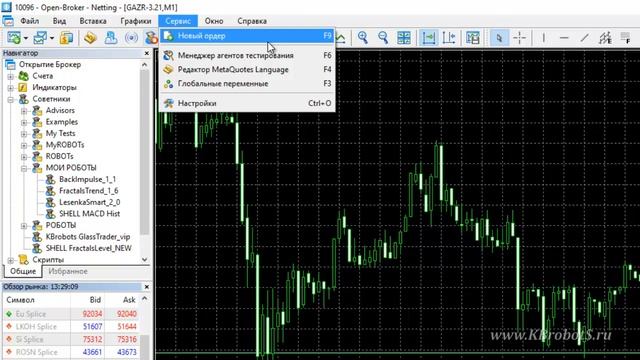Screen dimensions: 640x360
Task: Click the profiles toolbar icon
Action: pos(40,38)
